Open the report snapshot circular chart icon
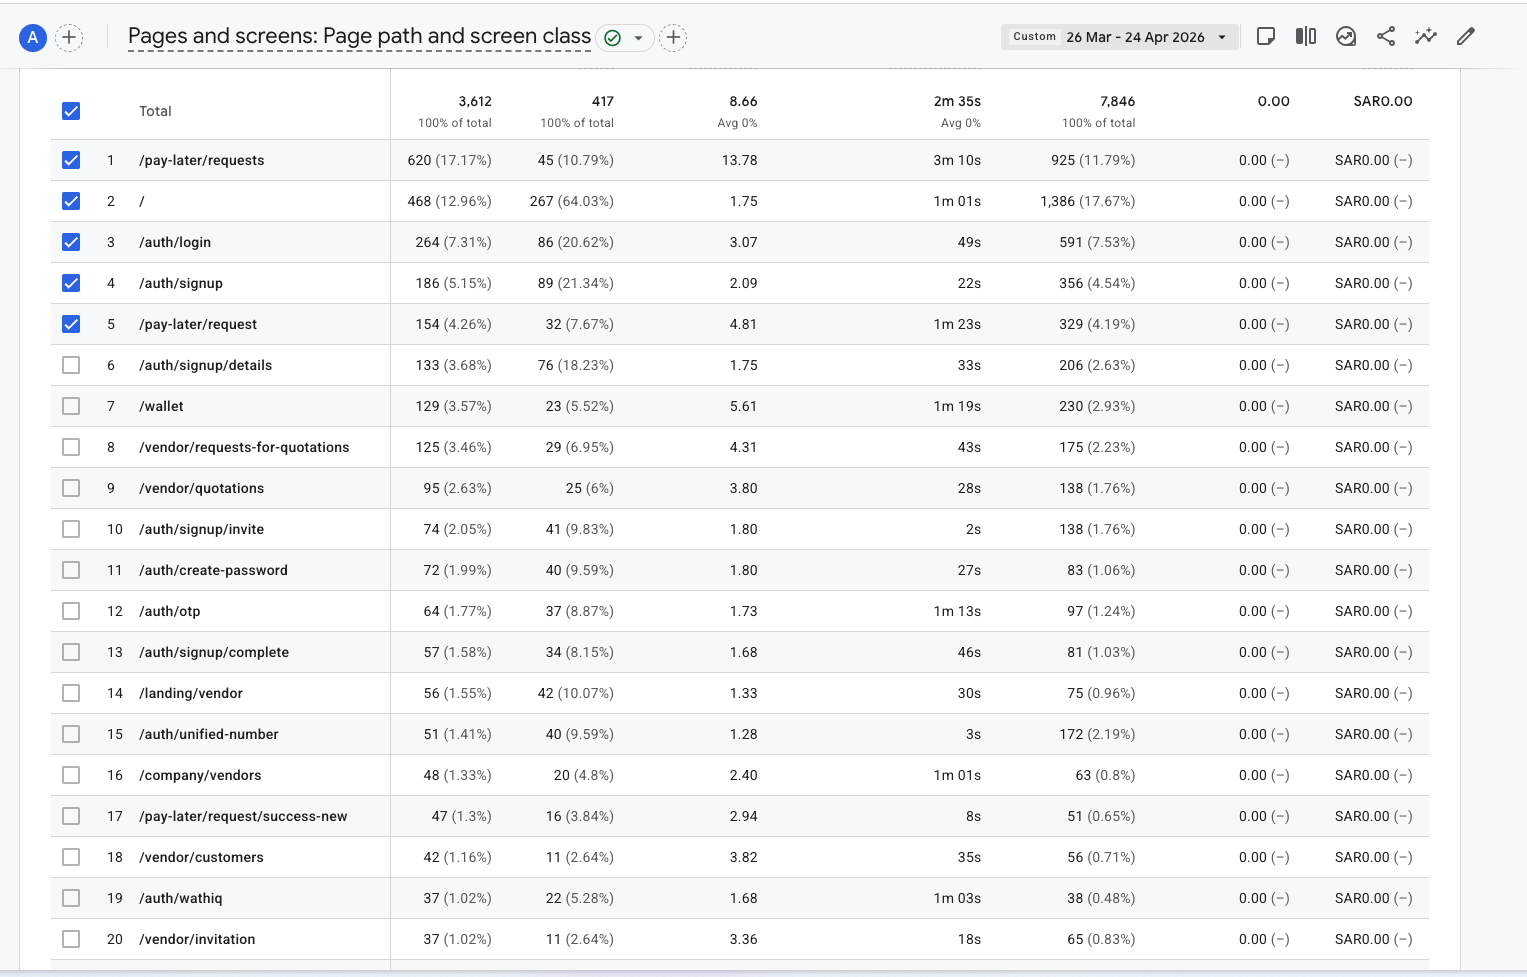 [1346, 37]
